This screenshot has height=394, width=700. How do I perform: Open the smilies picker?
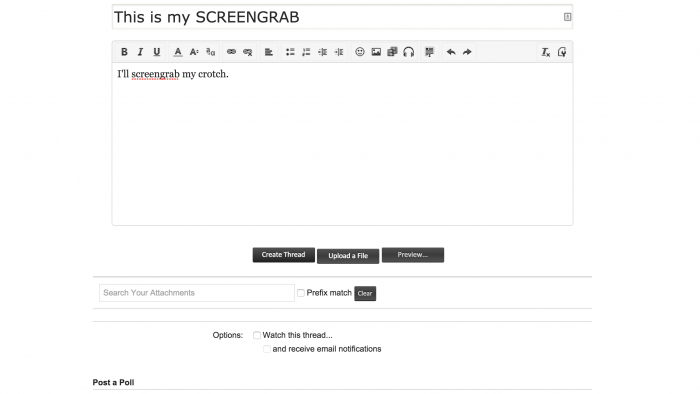point(360,52)
